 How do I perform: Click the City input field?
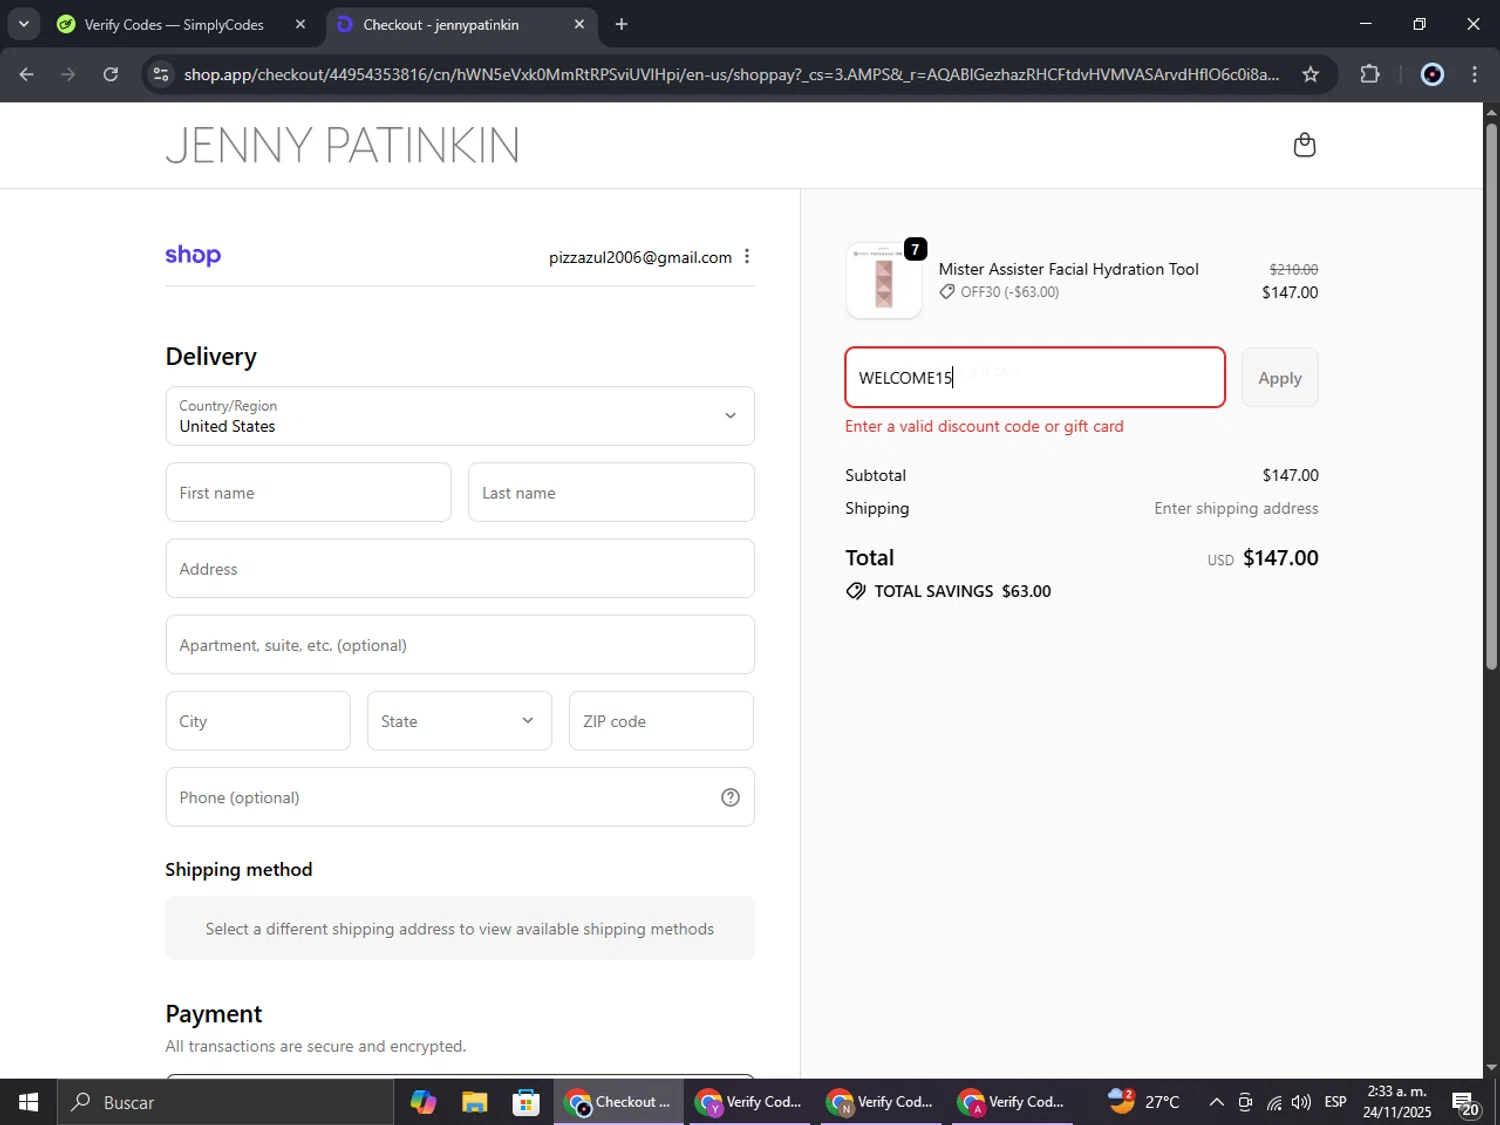tap(258, 721)
